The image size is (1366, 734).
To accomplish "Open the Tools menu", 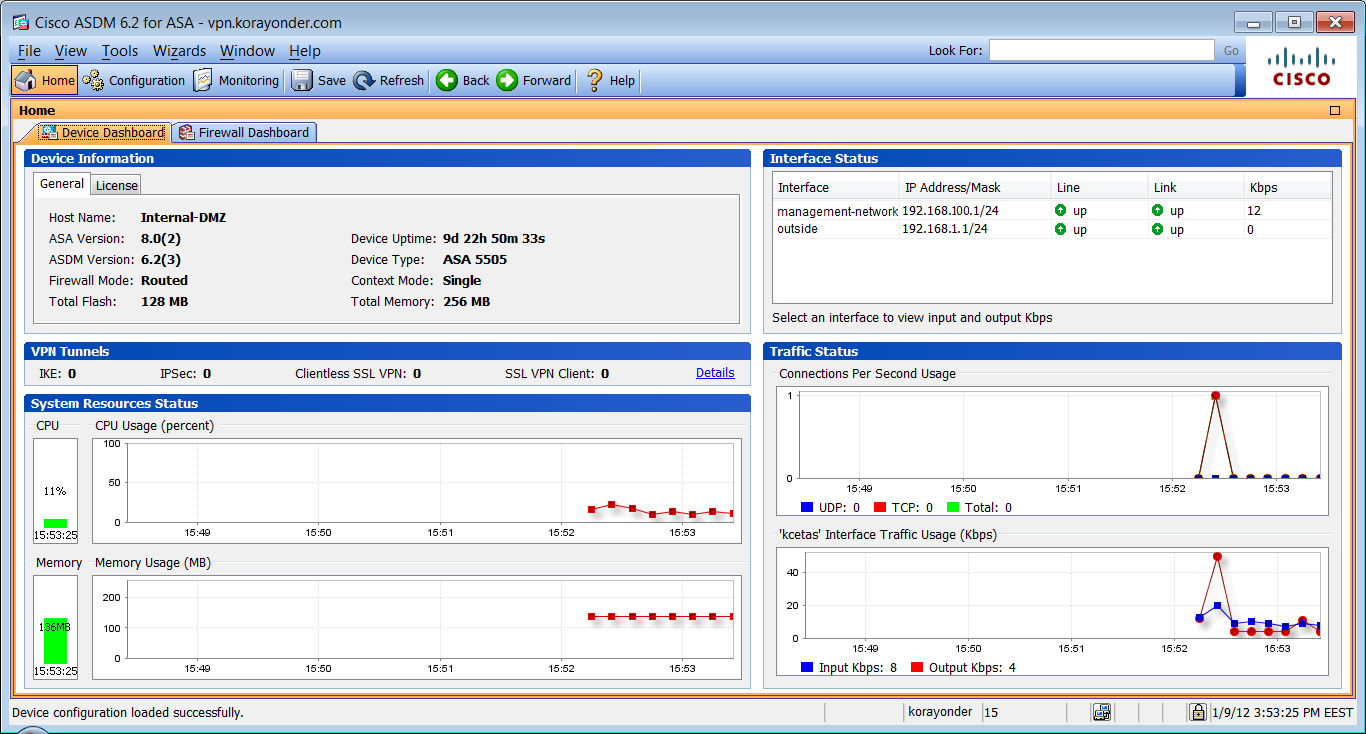I will (x=120, y=51).
